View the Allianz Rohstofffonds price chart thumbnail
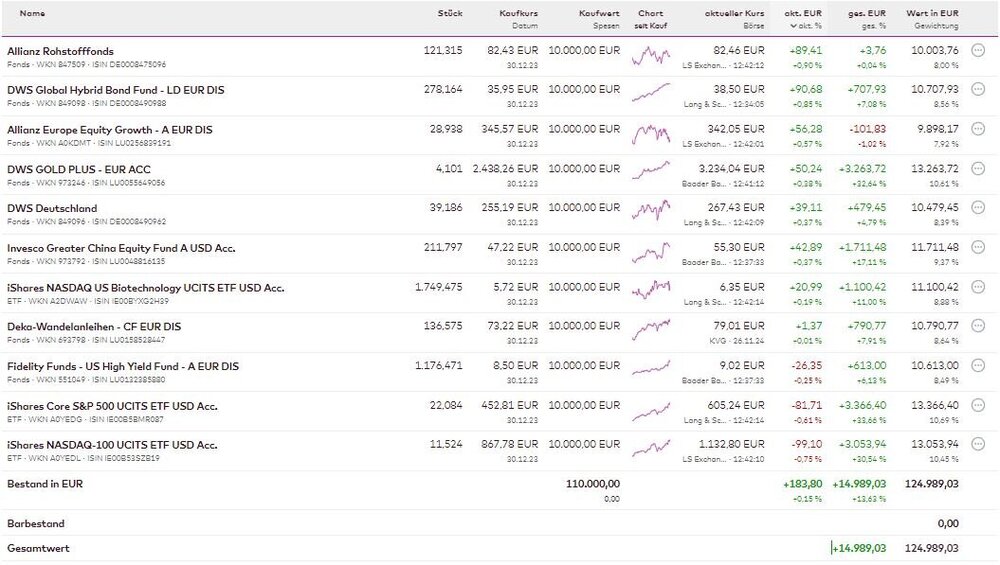Image resolution: width=1000 pixels, height=565 pixels. [x=651, y=56]
